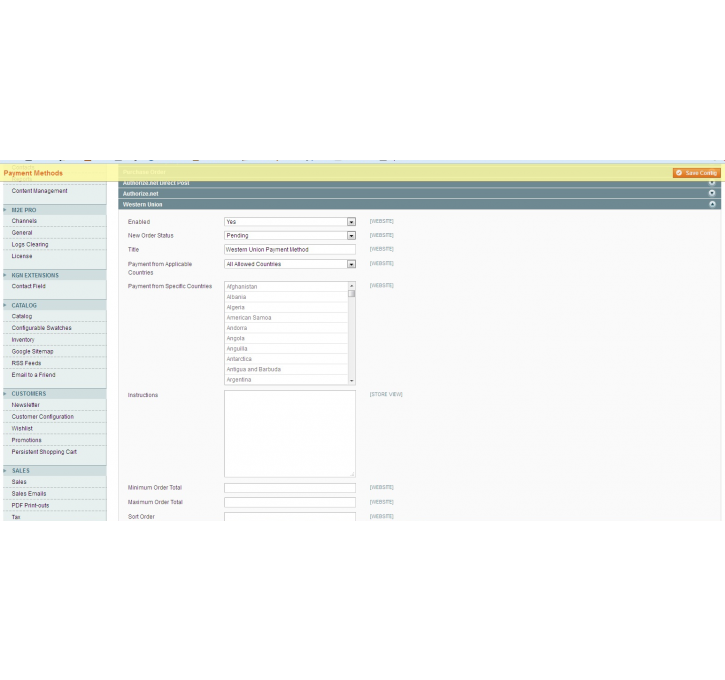Collapse the CUSTOMERS sidebar group
The image size is (725, 680).
(55, 394)
